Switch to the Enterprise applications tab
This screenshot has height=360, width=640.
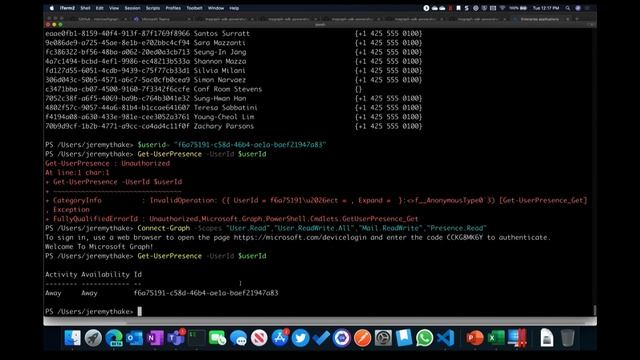click(x=541, y=19)
